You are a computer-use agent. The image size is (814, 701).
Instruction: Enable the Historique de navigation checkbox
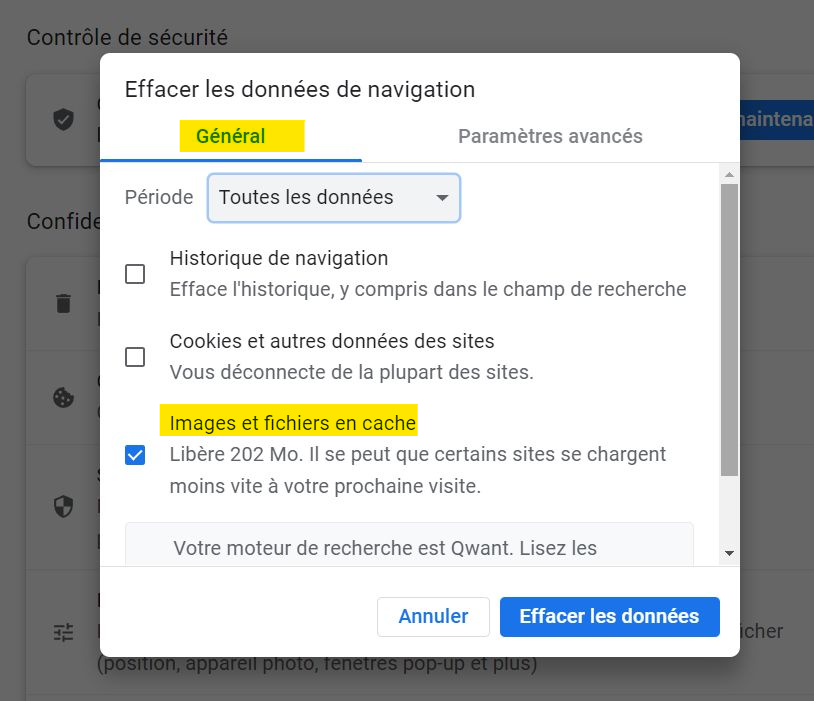pyautogui.click(x=135, y=274)
